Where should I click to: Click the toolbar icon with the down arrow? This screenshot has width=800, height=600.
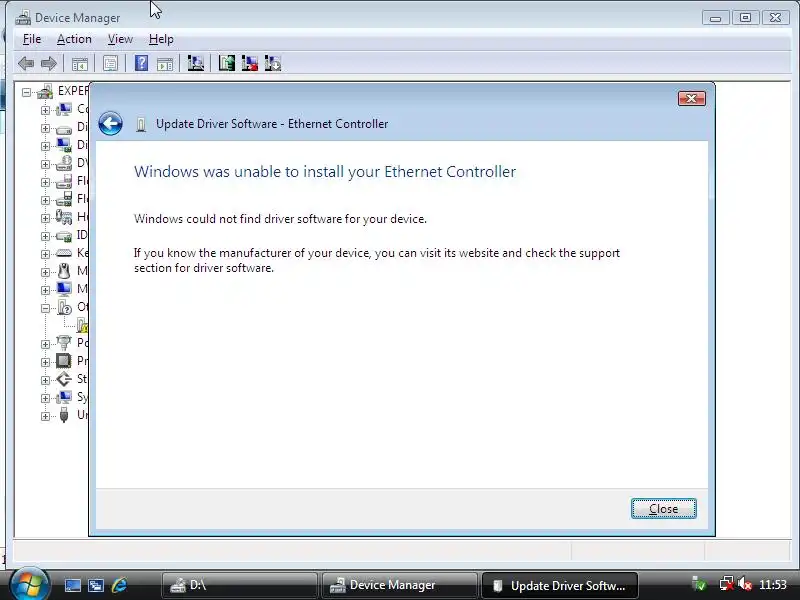click(x=273, y=63)
